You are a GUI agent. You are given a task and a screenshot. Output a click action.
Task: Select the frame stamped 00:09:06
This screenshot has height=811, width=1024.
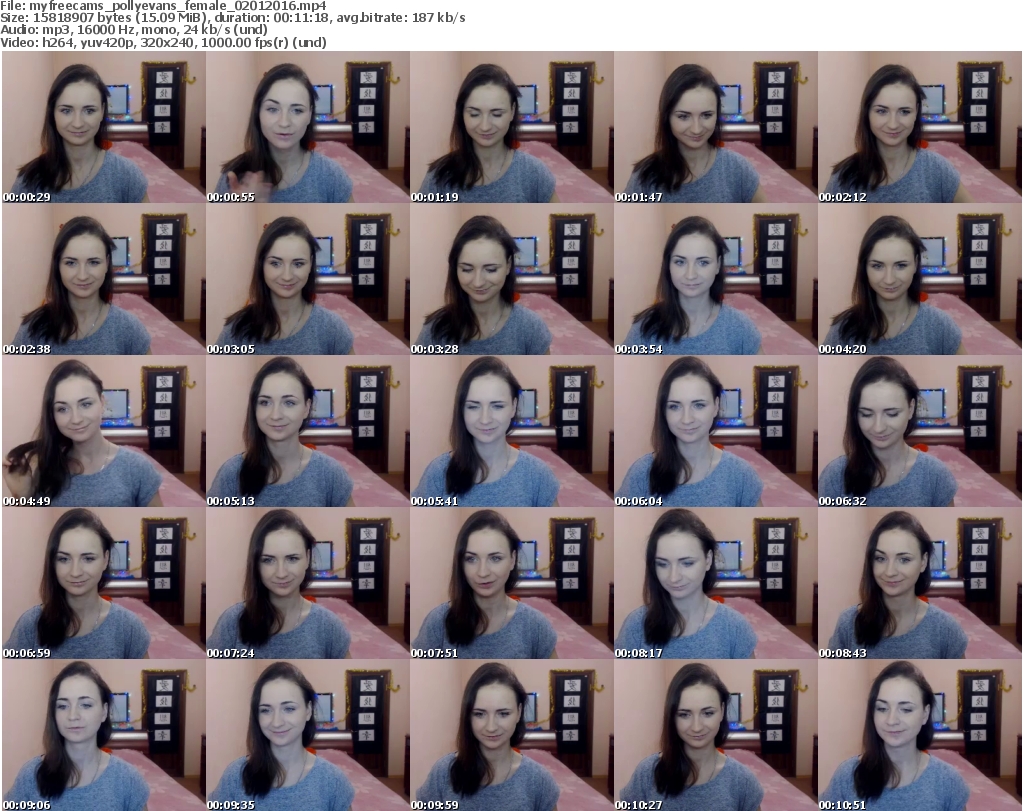pos(104,735)
